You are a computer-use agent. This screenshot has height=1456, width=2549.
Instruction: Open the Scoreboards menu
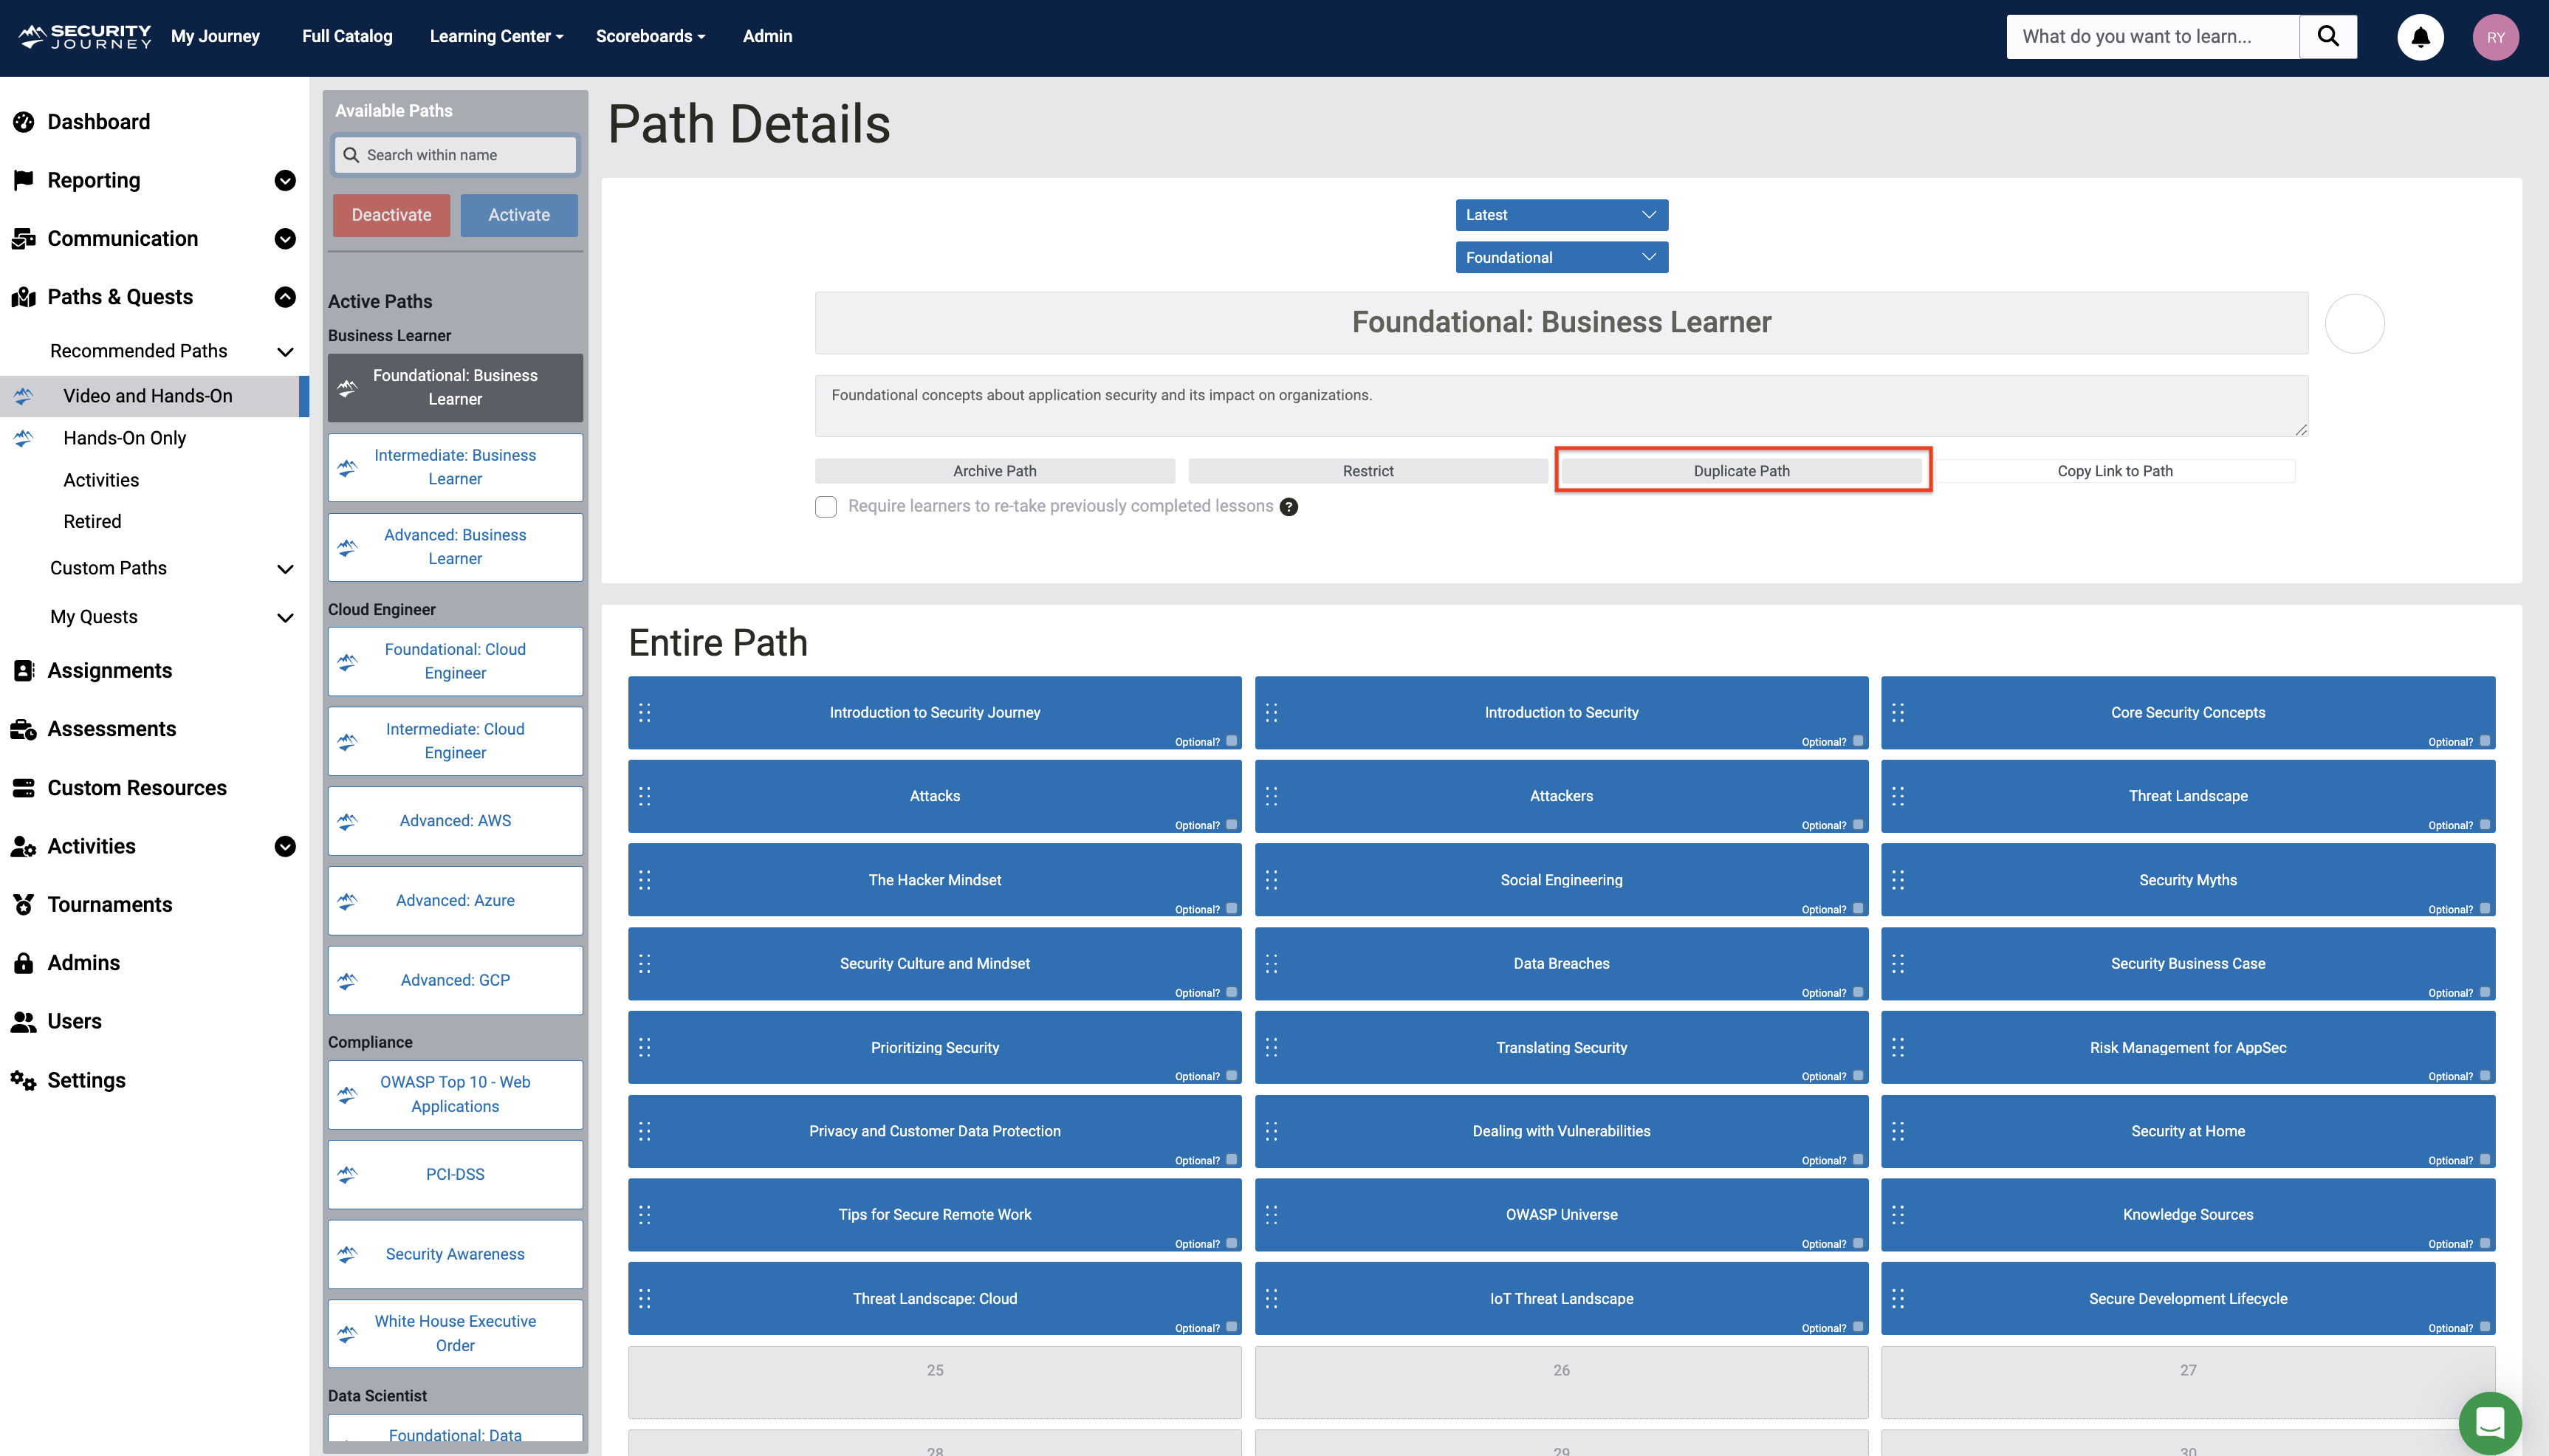tap(650, 36)
